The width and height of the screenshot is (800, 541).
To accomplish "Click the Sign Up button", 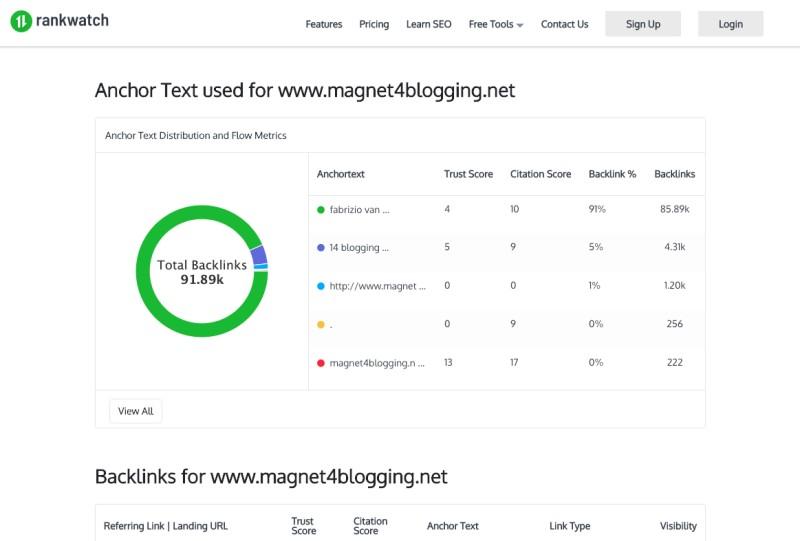I will (643, 24).
